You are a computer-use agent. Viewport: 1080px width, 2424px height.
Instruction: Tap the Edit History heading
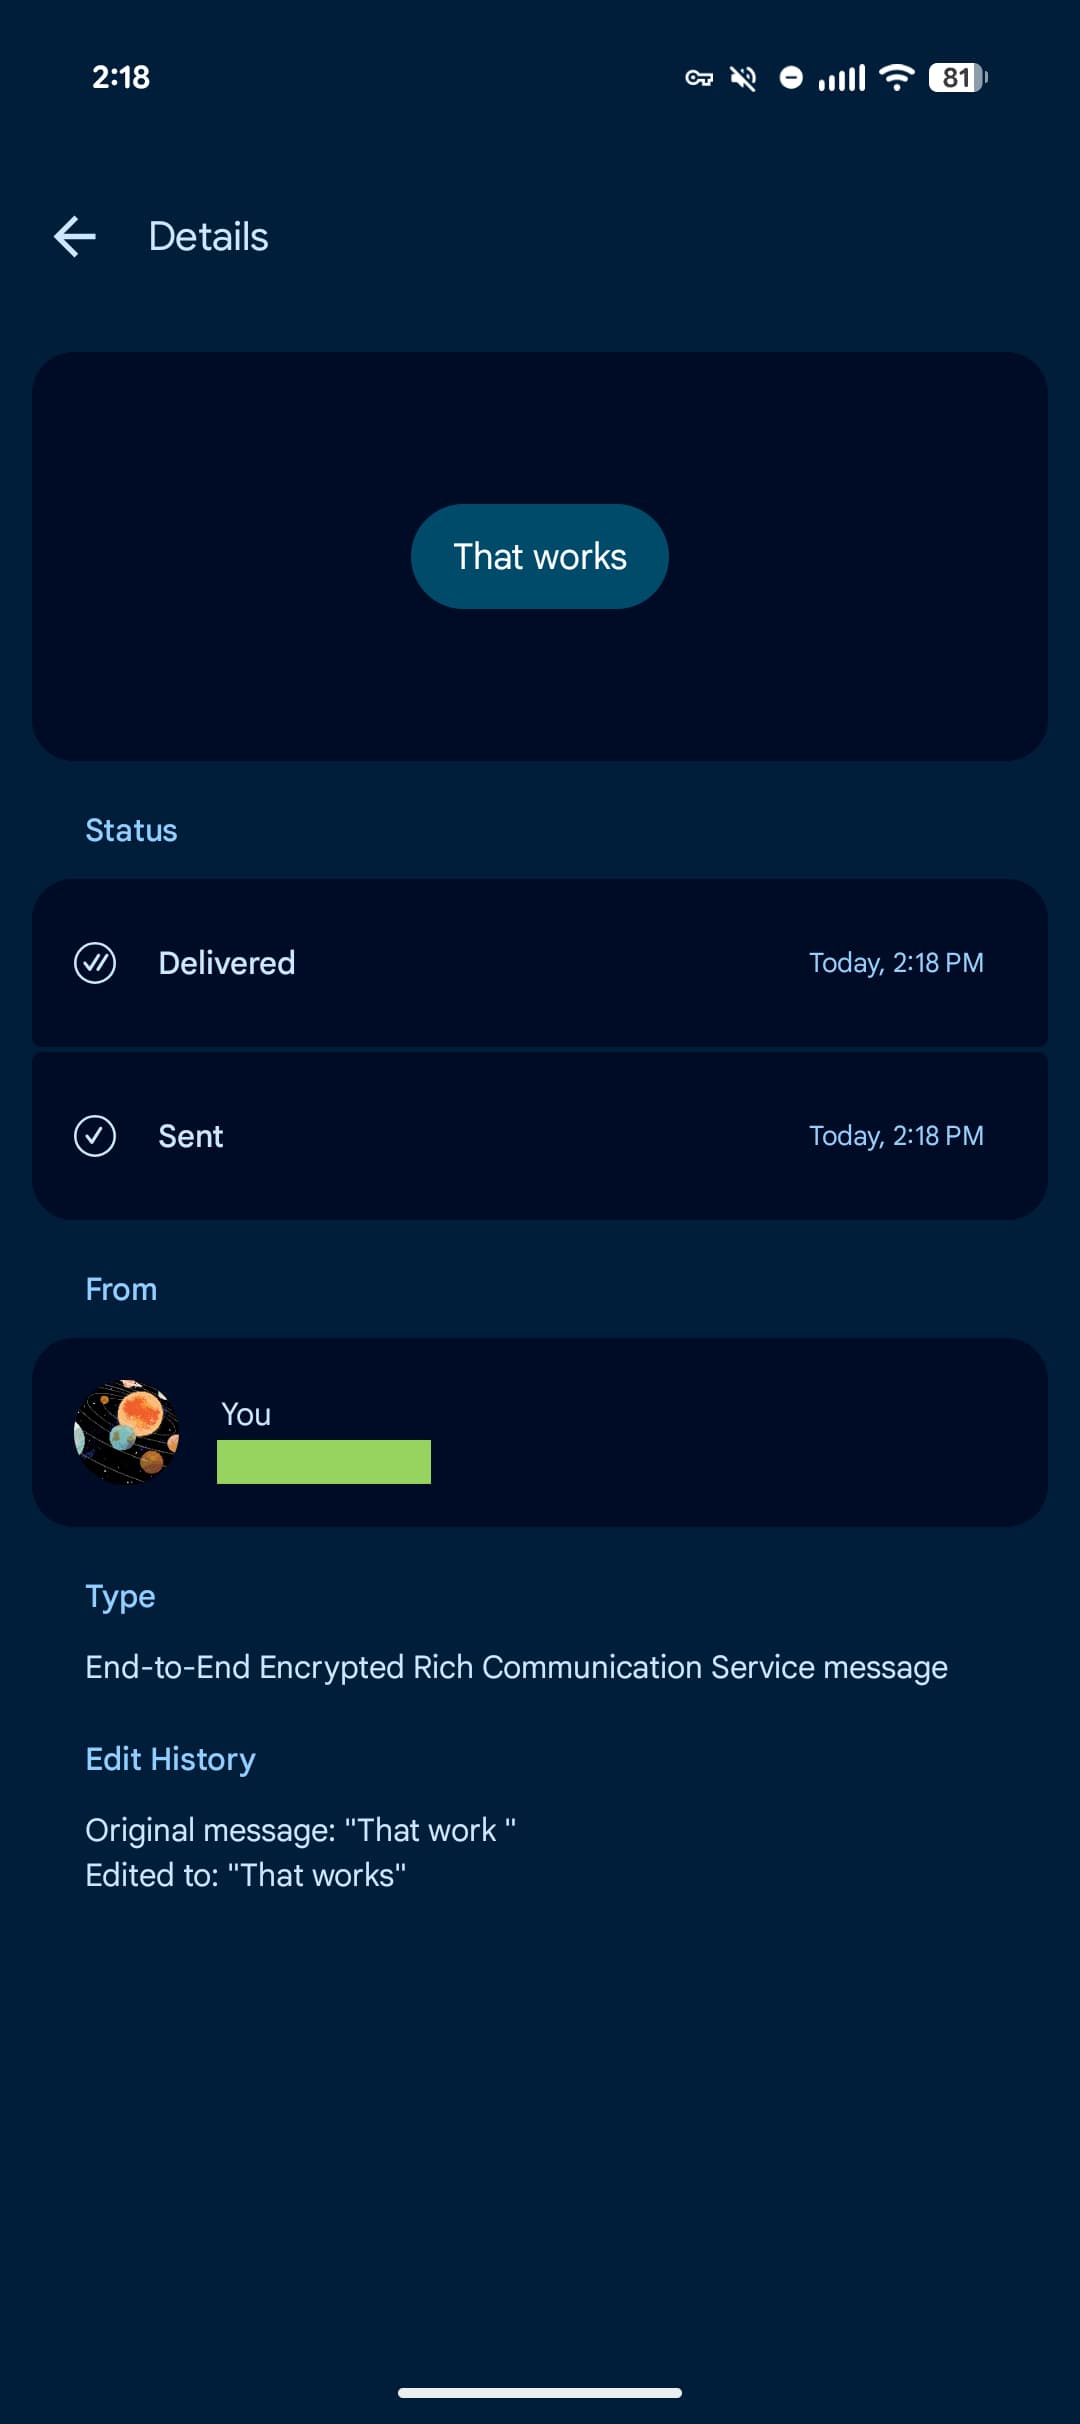tap(171, 1759)
